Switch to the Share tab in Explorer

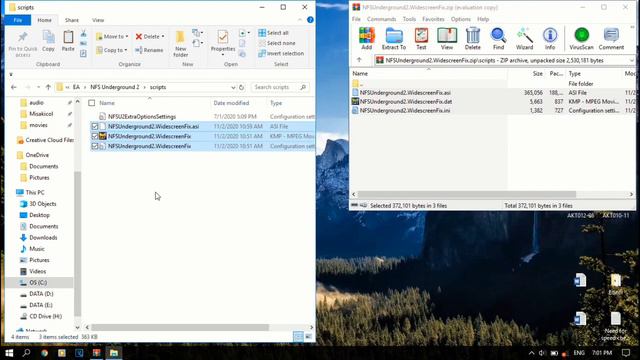coord(71,20)
